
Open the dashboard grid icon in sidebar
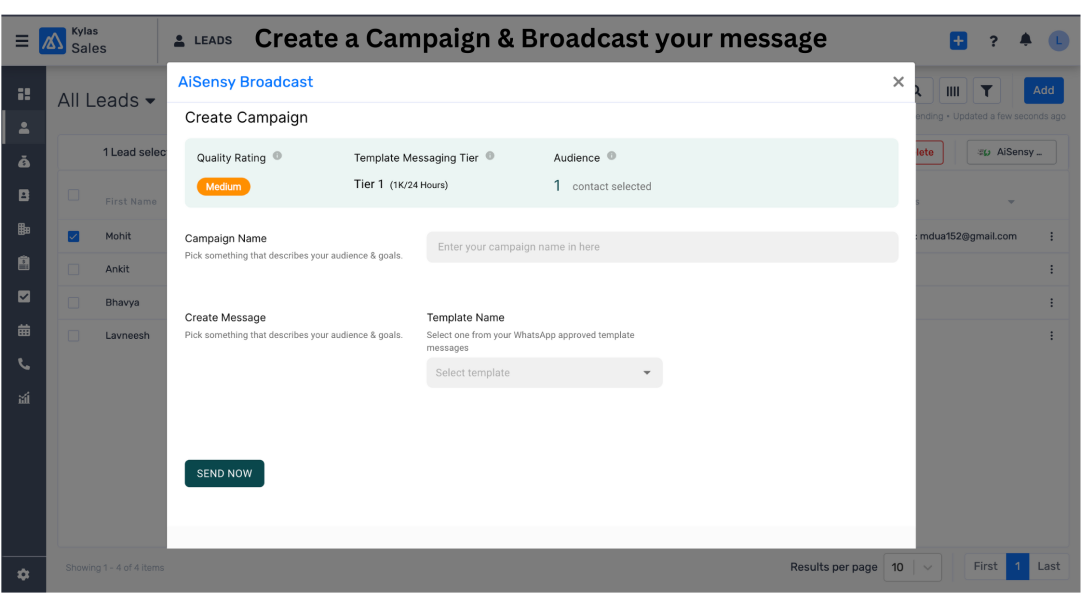coord(24,94)
